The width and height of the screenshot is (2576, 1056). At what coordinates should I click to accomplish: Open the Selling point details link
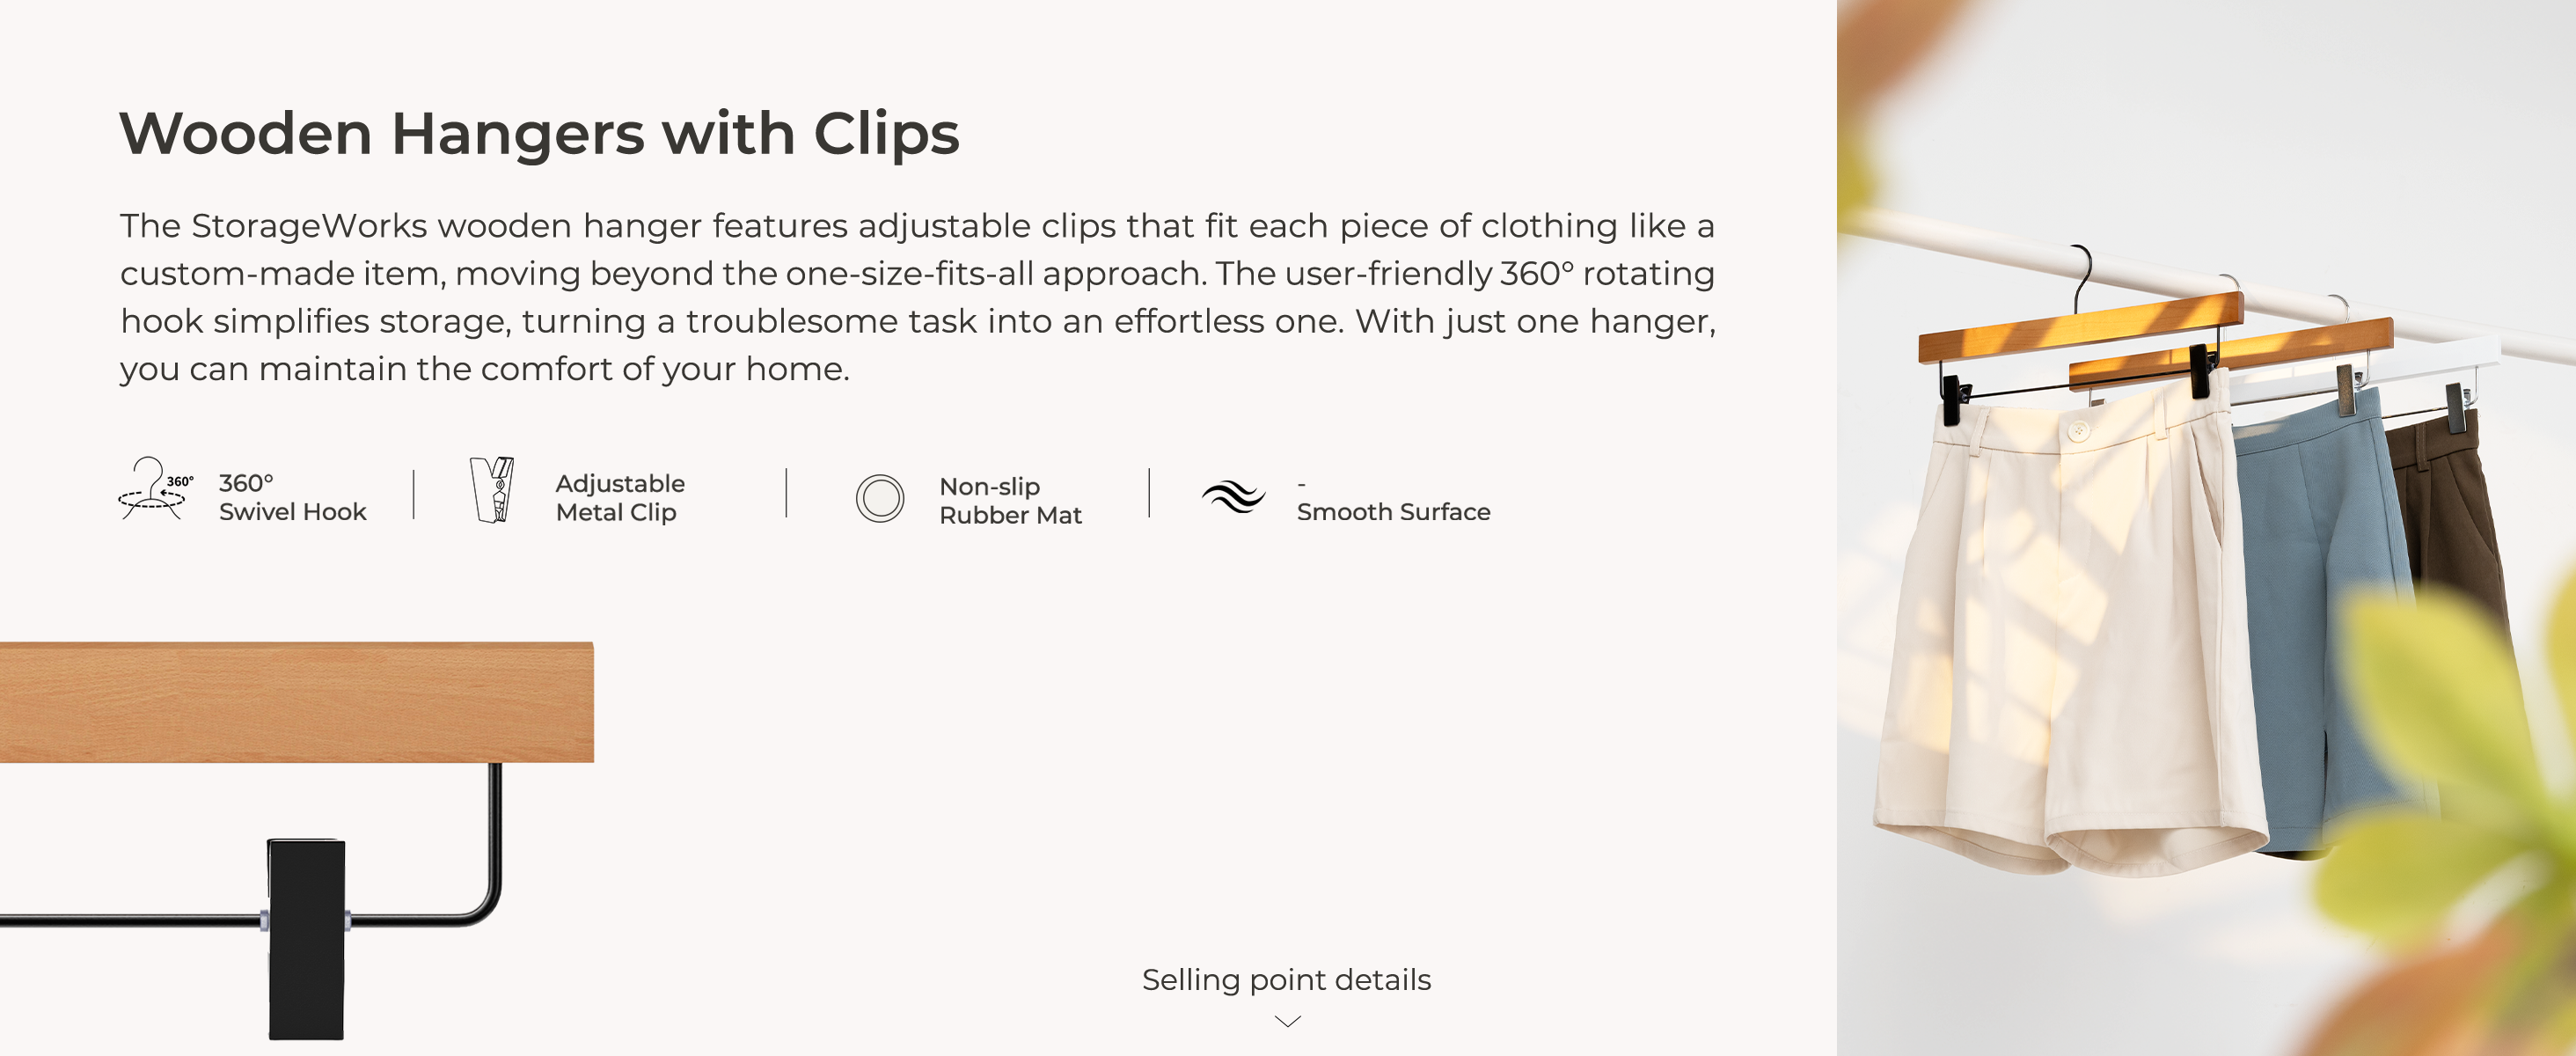pos(1286,979)
